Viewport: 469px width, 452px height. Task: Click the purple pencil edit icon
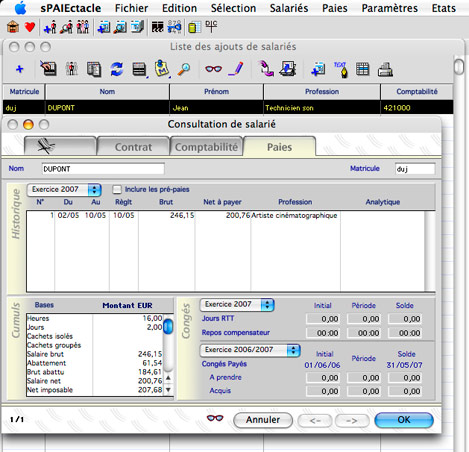[x=236, y=69]
